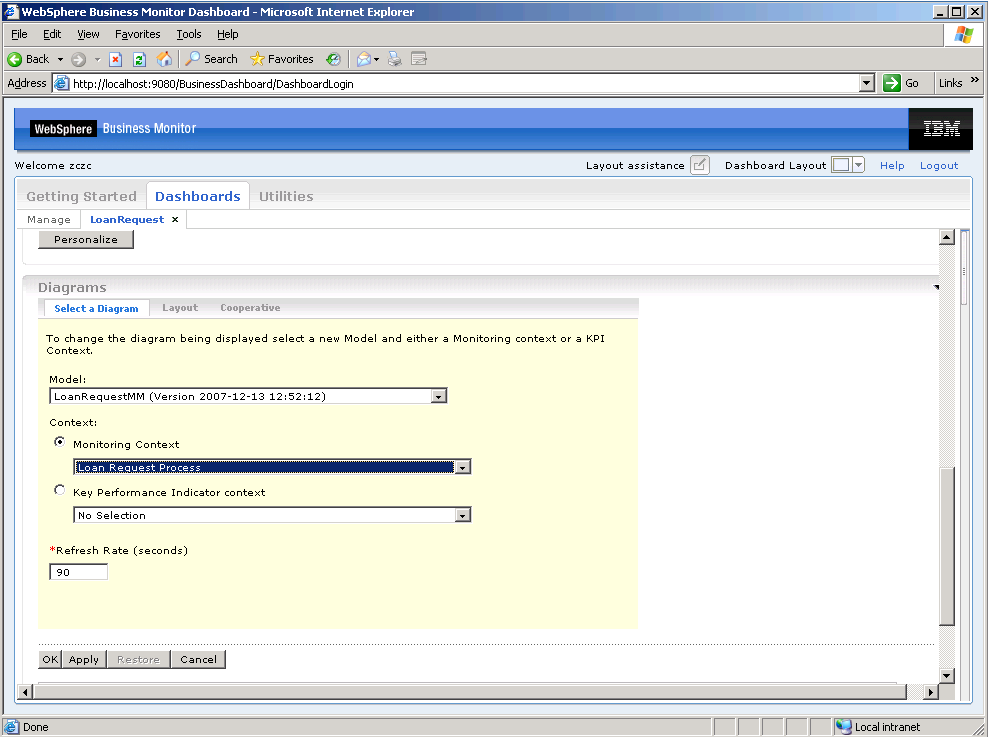Click the horizontal scrollbar right arrow
The height and width of the screenshot is (737, 988).
[x=931, y=692]
